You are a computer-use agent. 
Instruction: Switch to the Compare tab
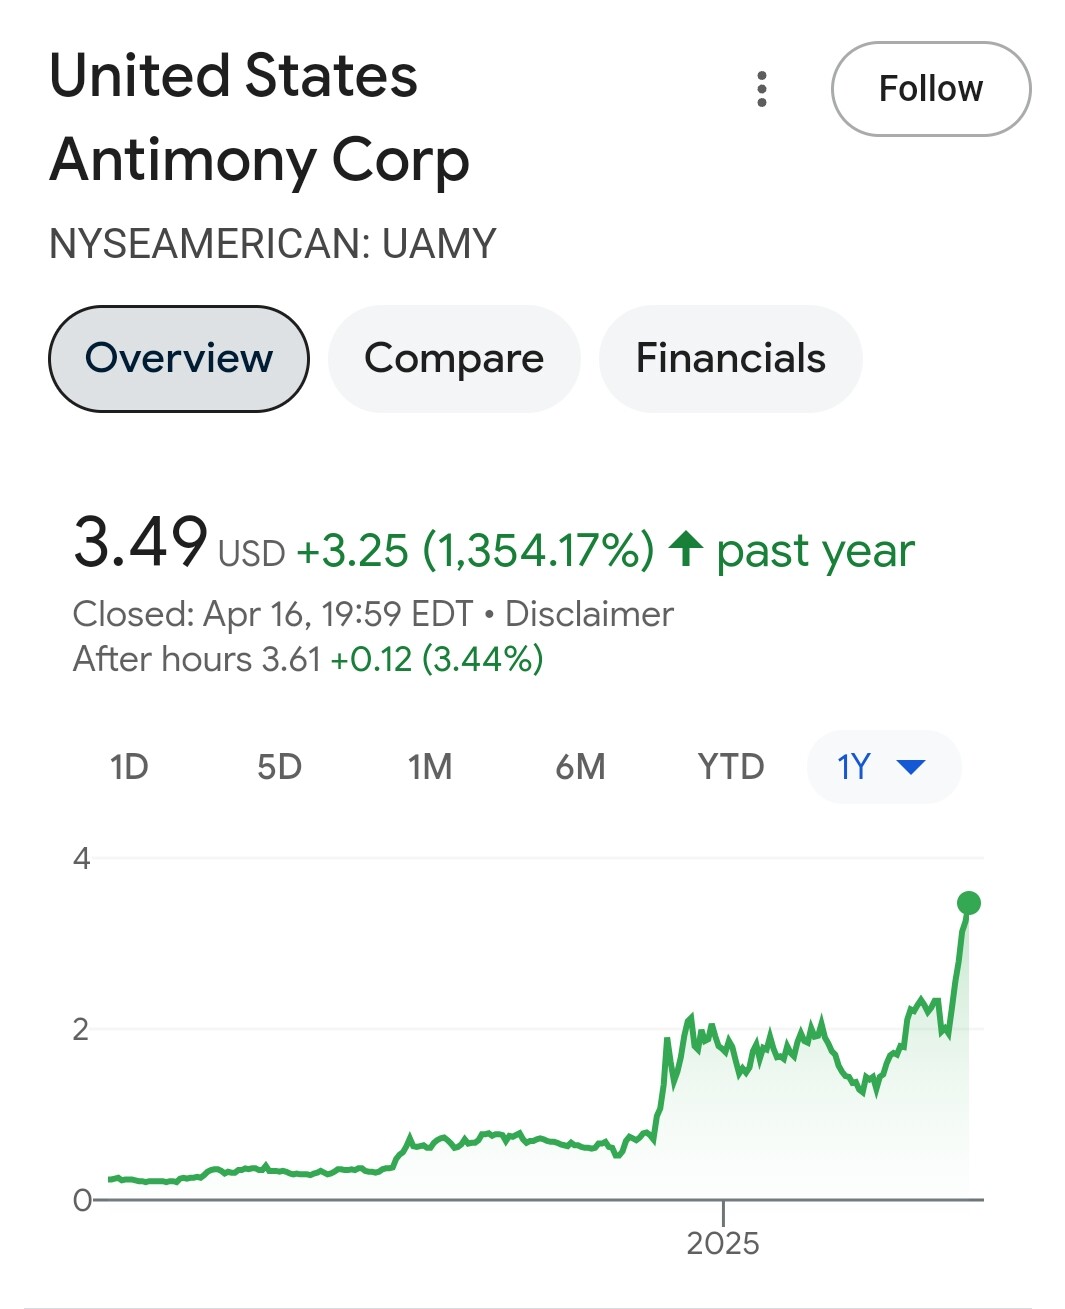(x=454, y=358)
